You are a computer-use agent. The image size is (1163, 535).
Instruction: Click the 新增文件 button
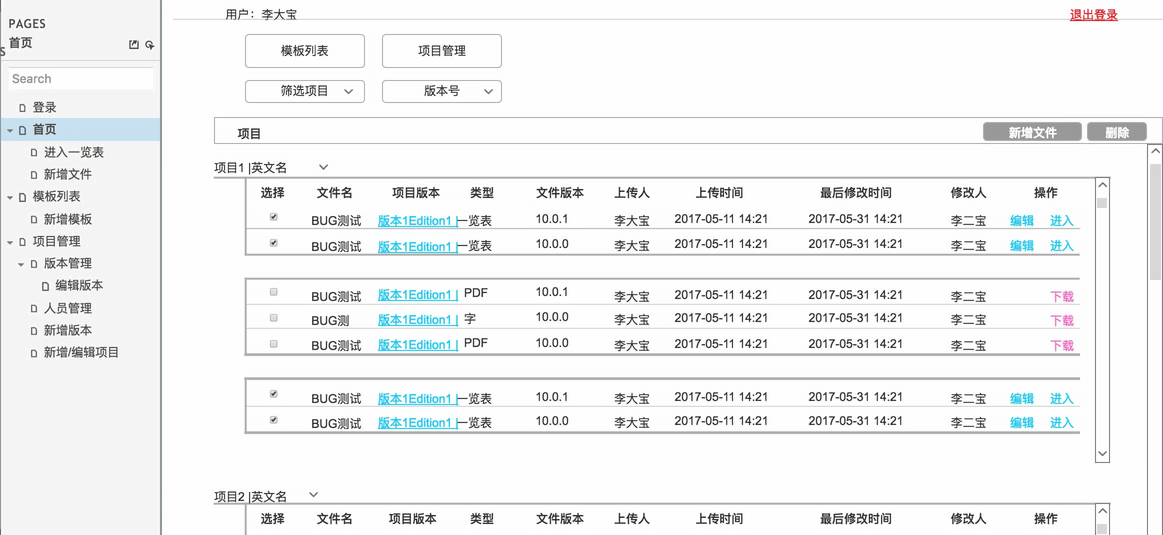pyautogui.click(x=1032, y=132)
